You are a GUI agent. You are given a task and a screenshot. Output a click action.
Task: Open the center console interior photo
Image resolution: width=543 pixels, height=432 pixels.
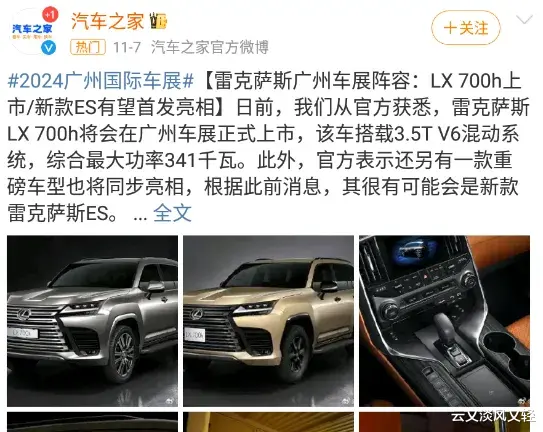click(x=444, y=321)
